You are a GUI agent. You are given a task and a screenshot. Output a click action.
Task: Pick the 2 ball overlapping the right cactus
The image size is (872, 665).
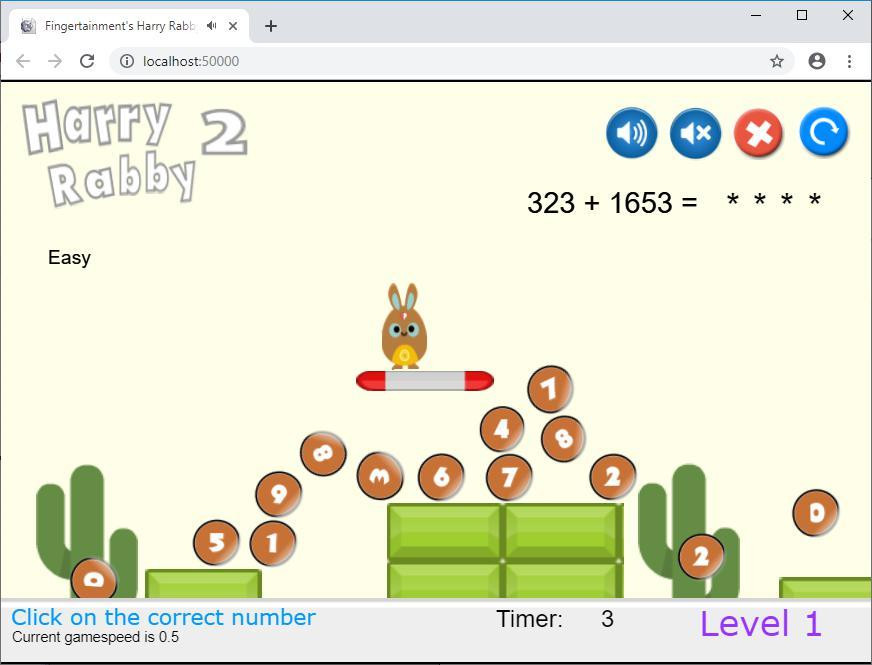pyautogui.click(x=701, y=557)
